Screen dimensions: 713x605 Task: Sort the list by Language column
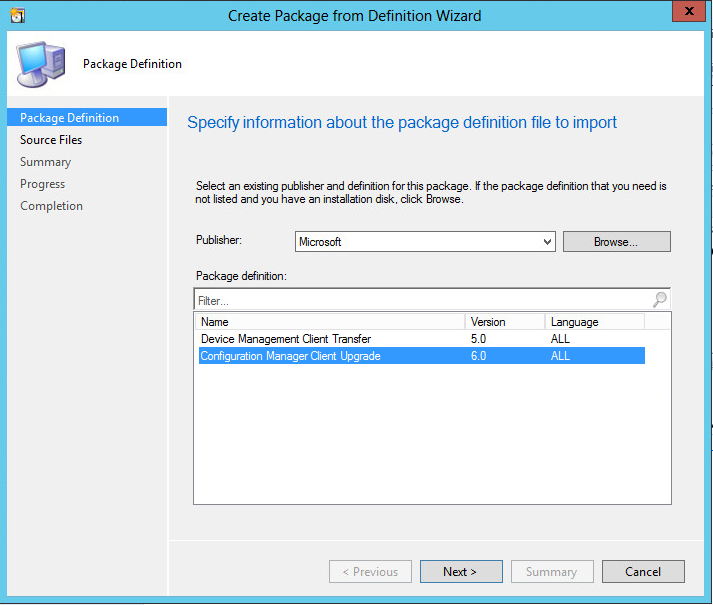pos(595,322)
